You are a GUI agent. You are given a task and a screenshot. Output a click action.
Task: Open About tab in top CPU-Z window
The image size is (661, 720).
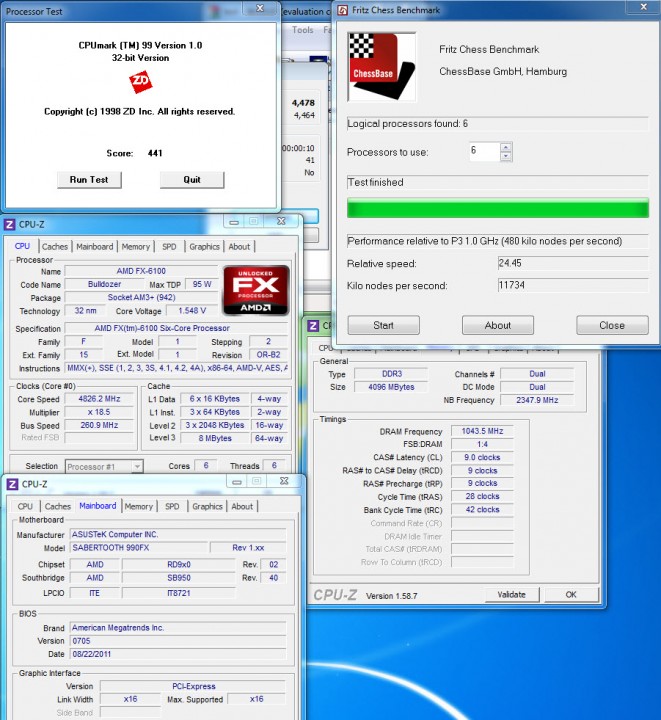point(239,247)
